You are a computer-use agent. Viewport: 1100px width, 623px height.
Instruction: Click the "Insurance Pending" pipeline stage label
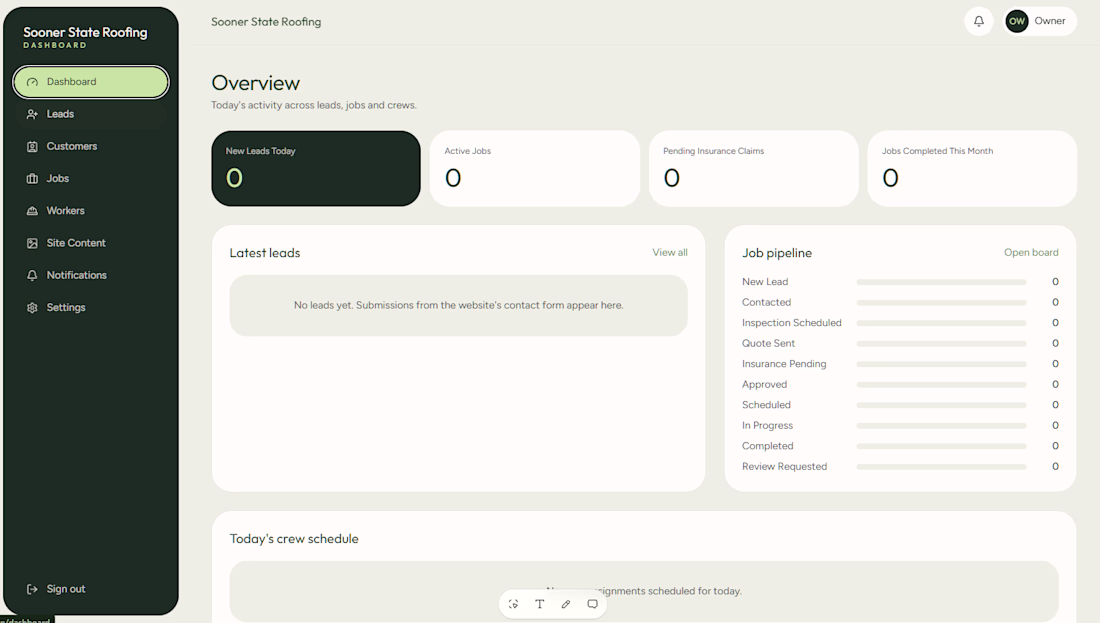[x=784, y=364]
